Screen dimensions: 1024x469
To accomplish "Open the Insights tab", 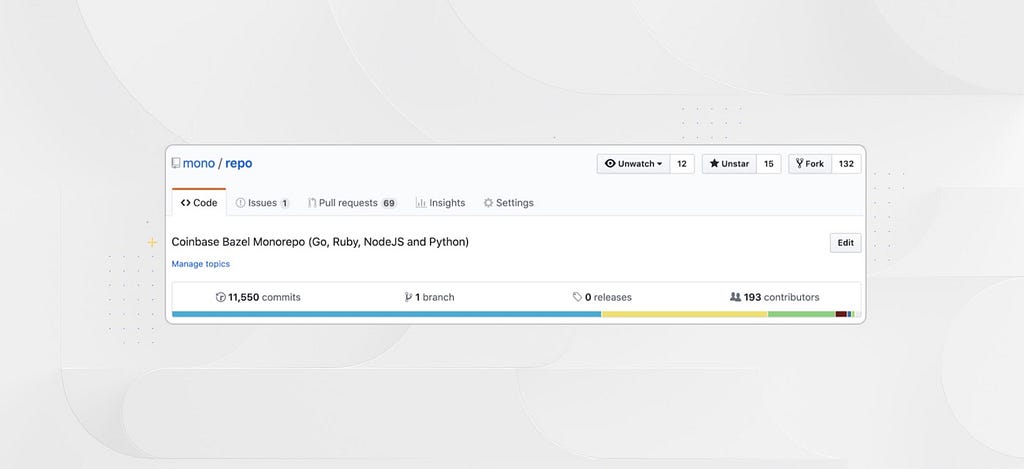I will tap(441, 202).
